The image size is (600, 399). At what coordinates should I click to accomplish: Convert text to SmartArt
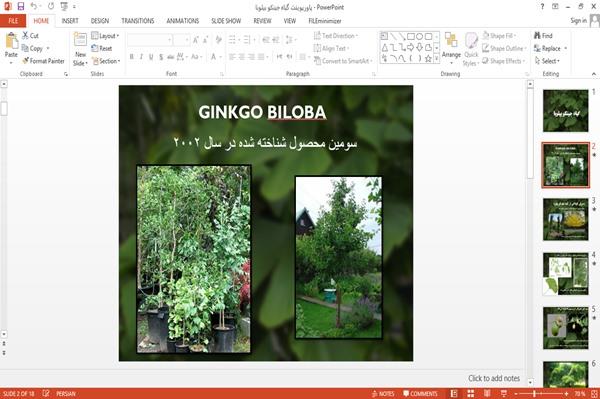[342, 61]
